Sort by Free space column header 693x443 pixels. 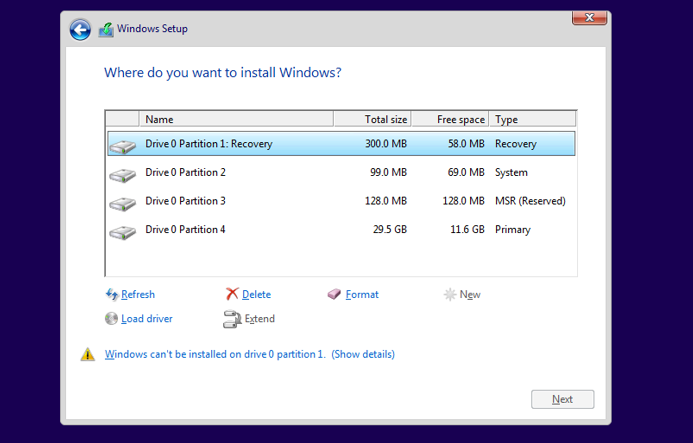tap(450, 119)
